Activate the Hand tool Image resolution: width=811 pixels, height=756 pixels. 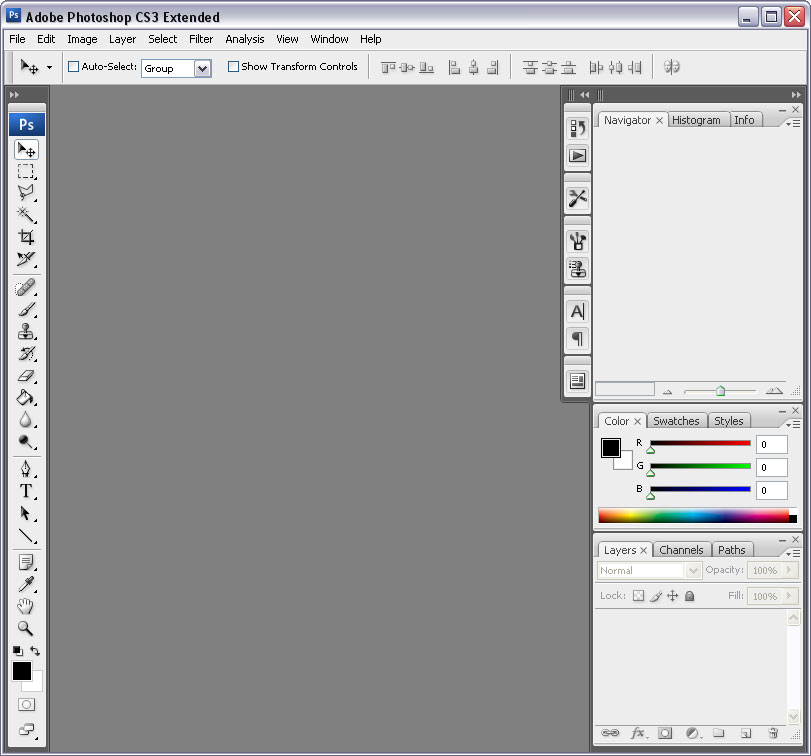26,606
